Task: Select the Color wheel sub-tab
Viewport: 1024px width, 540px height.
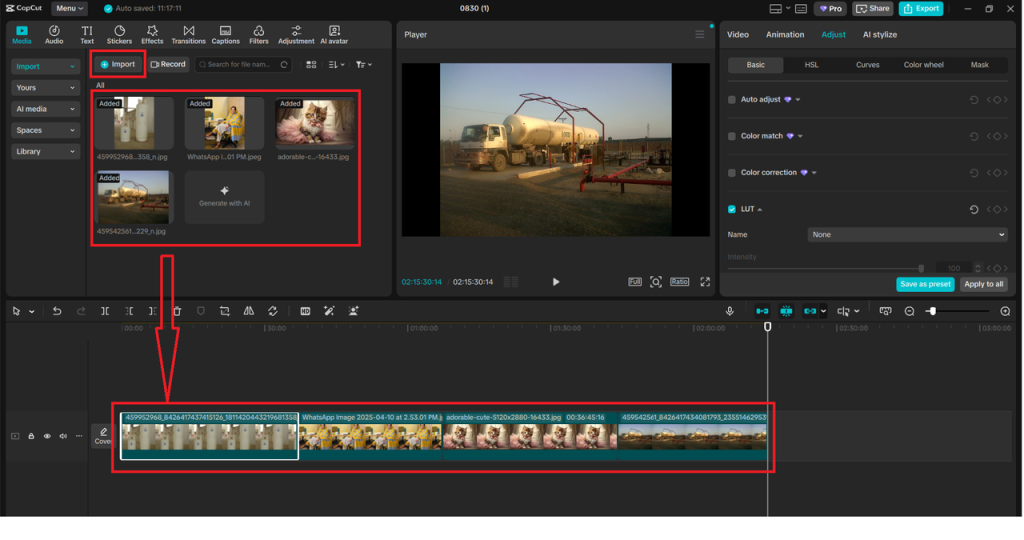Action: (923, 65)
